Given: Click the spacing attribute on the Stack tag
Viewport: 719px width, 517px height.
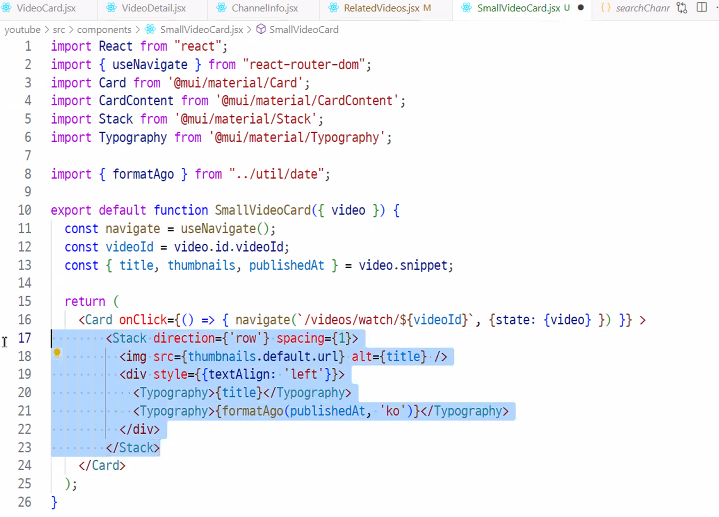Looking at the screenshot, I should (x=300, y=338).
